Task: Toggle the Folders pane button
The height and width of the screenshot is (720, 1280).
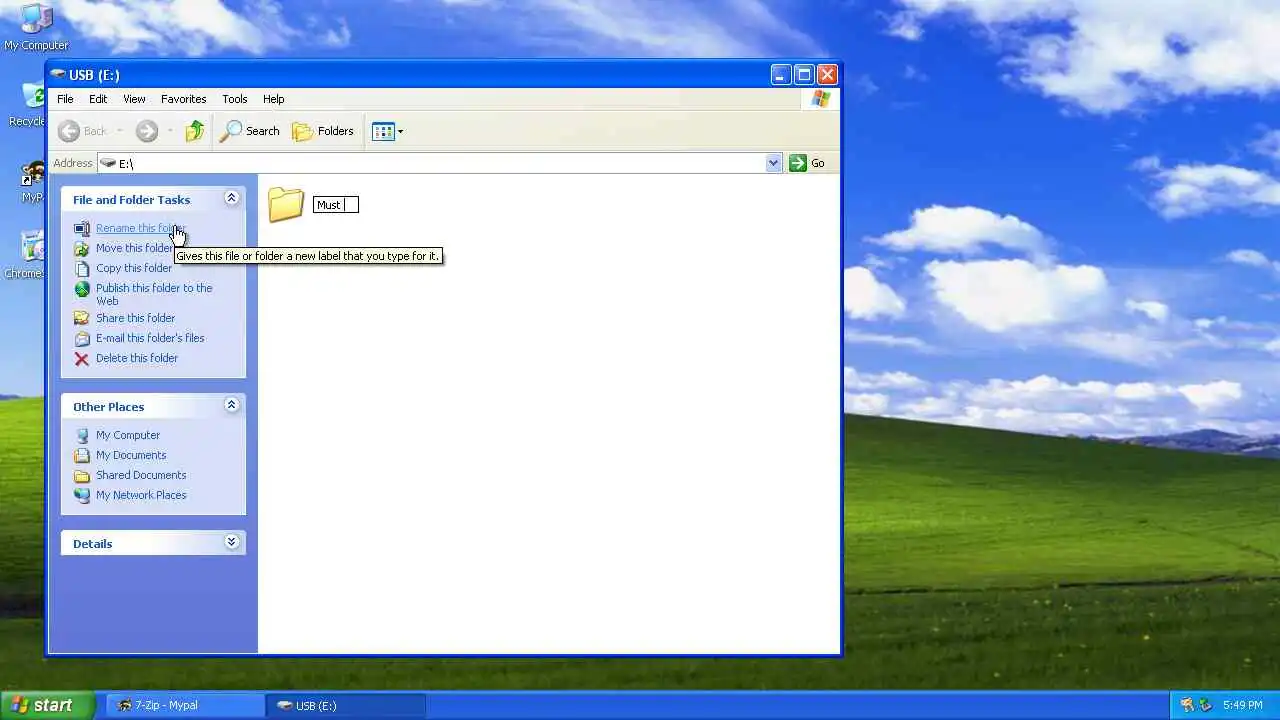Action: tap(323, 131)
